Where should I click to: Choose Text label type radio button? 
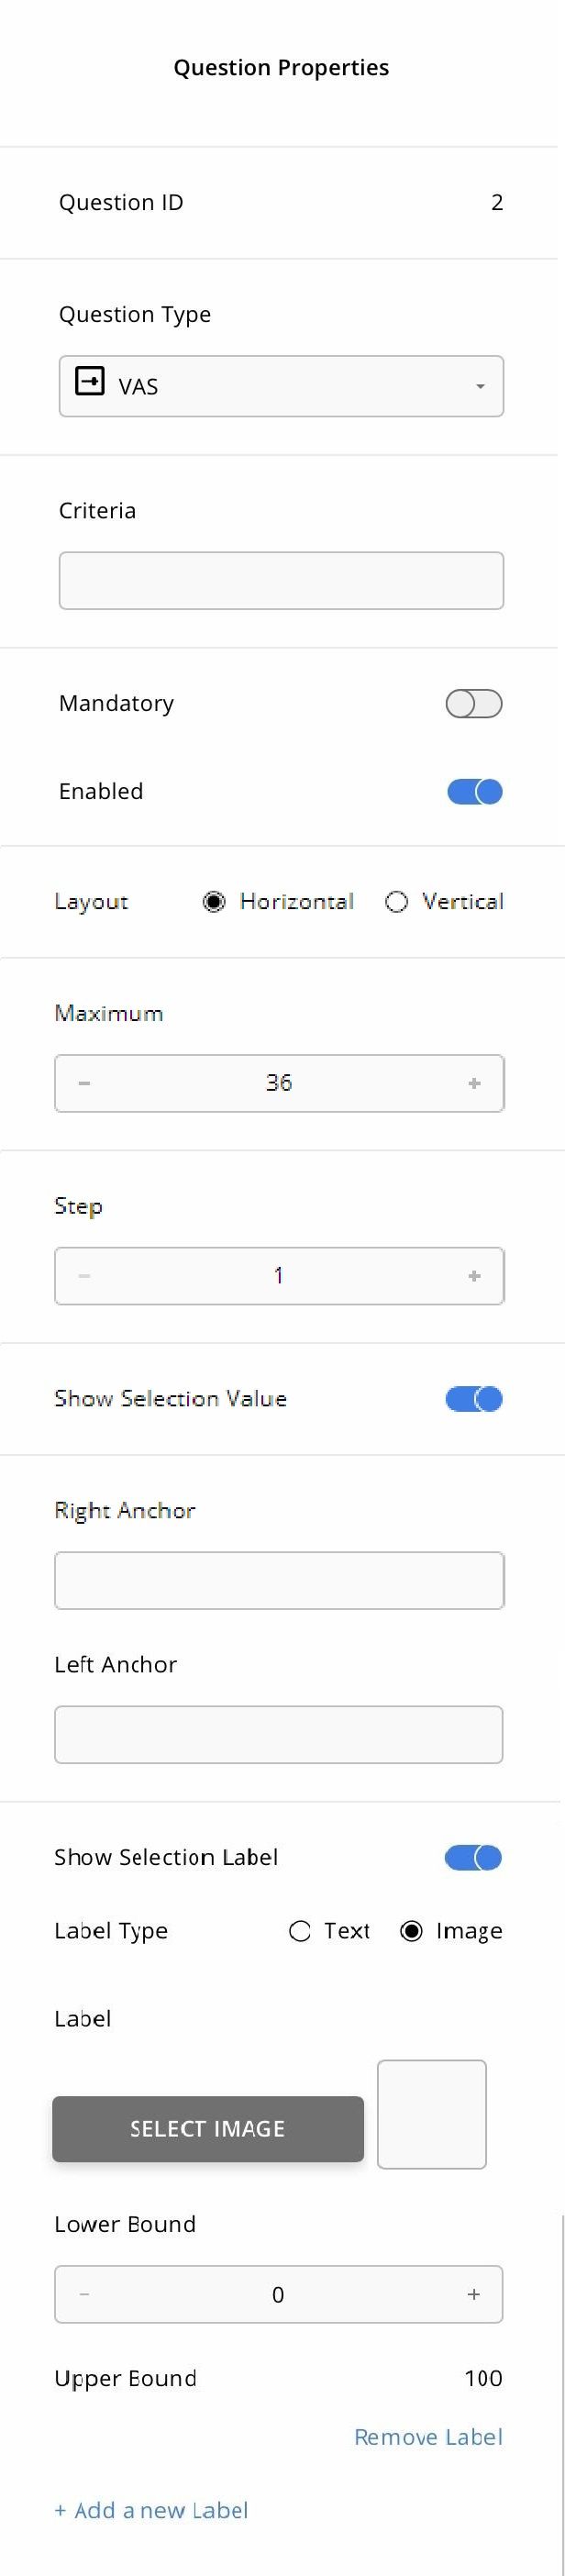point(299,1931)
